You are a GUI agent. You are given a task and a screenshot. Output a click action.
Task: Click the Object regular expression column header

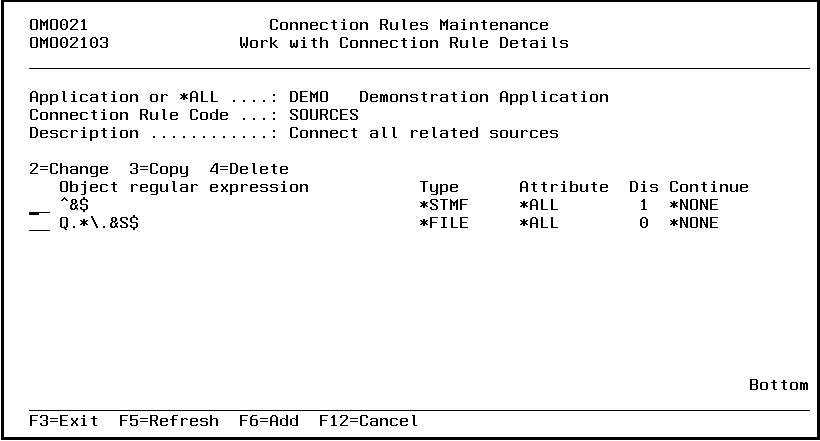184,187
